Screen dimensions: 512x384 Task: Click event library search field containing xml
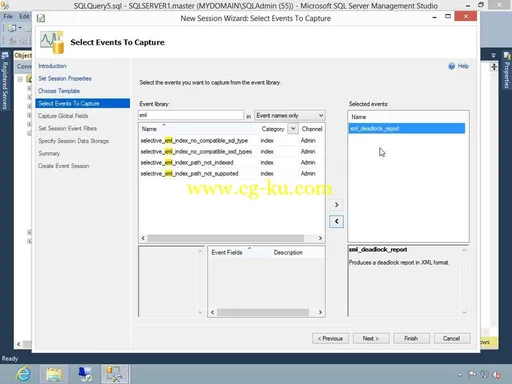[x=191, y=115]
